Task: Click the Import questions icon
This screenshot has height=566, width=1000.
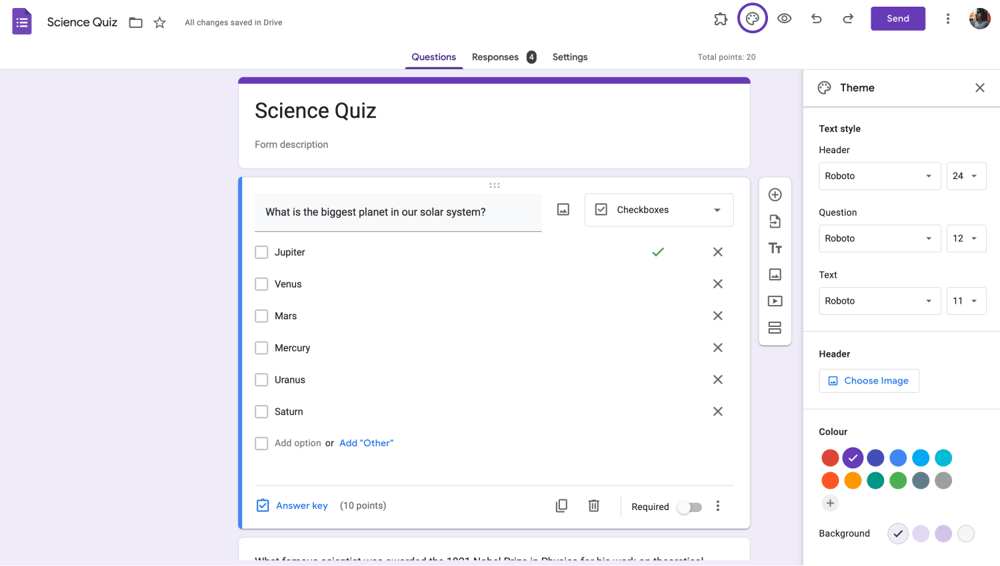Action: click(x=775, y=222)
